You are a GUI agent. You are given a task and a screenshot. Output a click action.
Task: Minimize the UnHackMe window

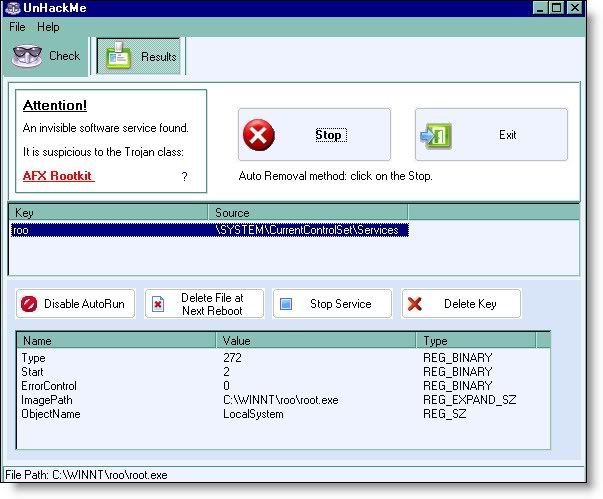pos(540,8)
